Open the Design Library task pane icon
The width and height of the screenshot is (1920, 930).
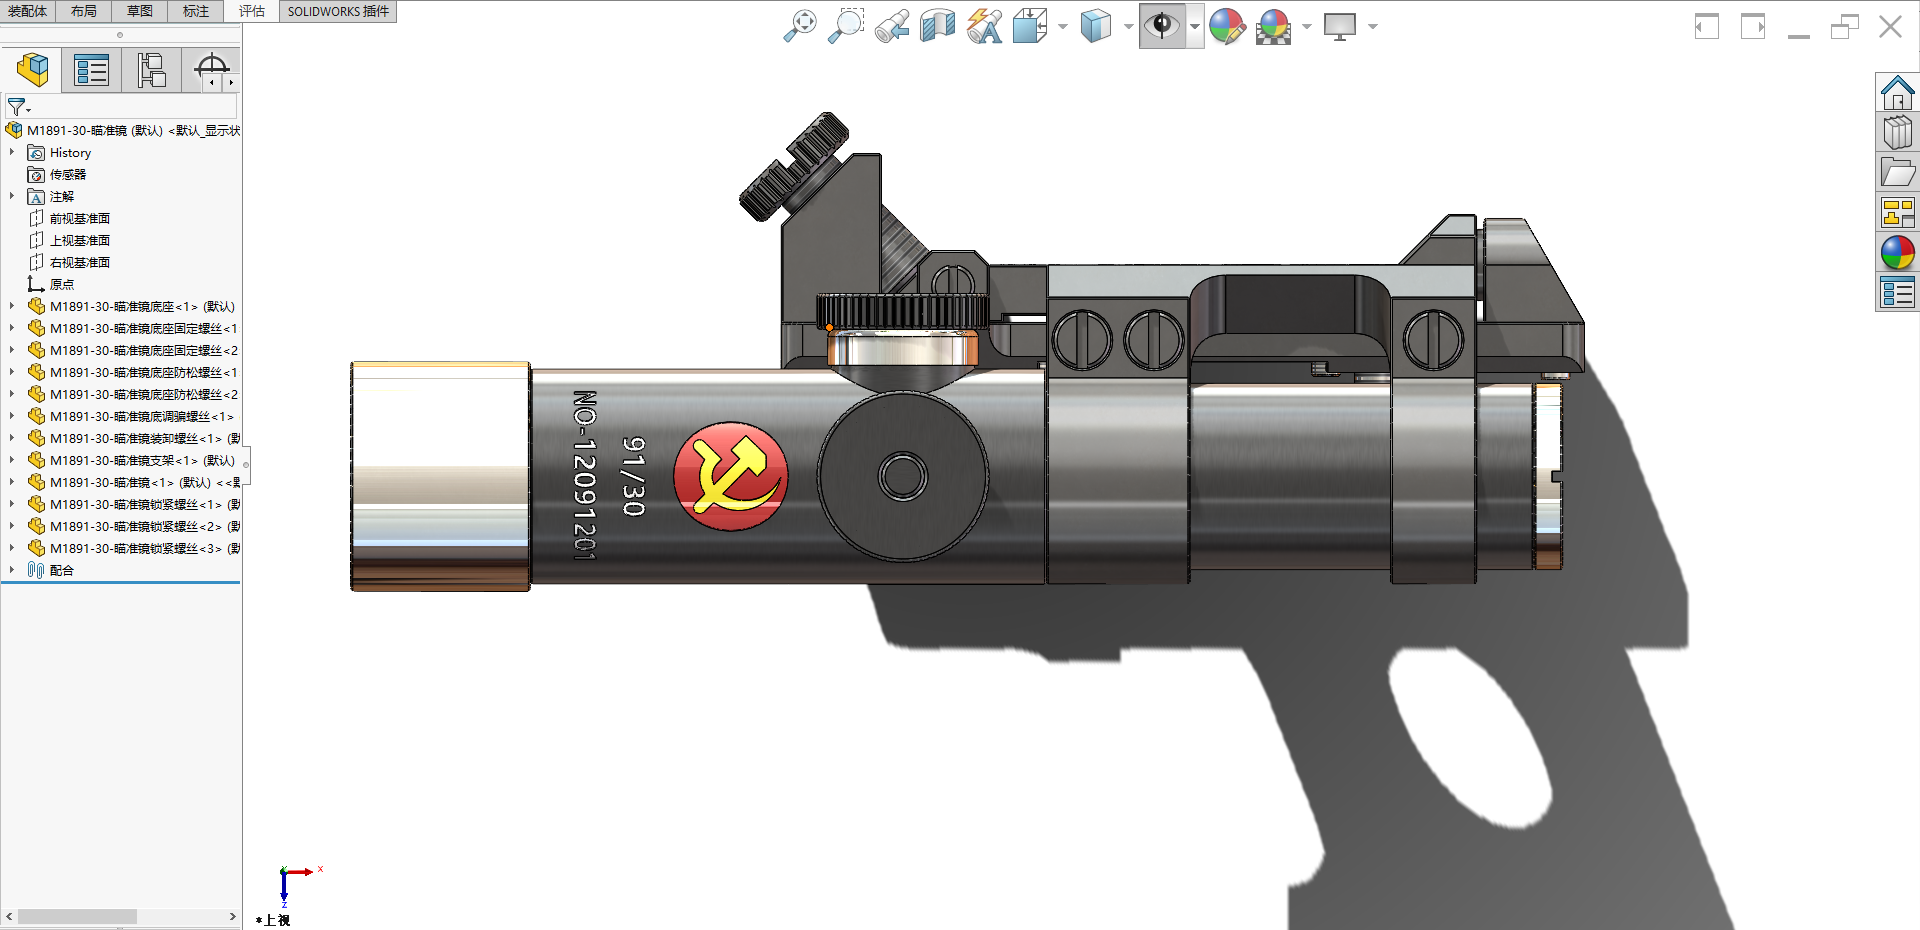pyautogui.click(x=1897, y=132)
